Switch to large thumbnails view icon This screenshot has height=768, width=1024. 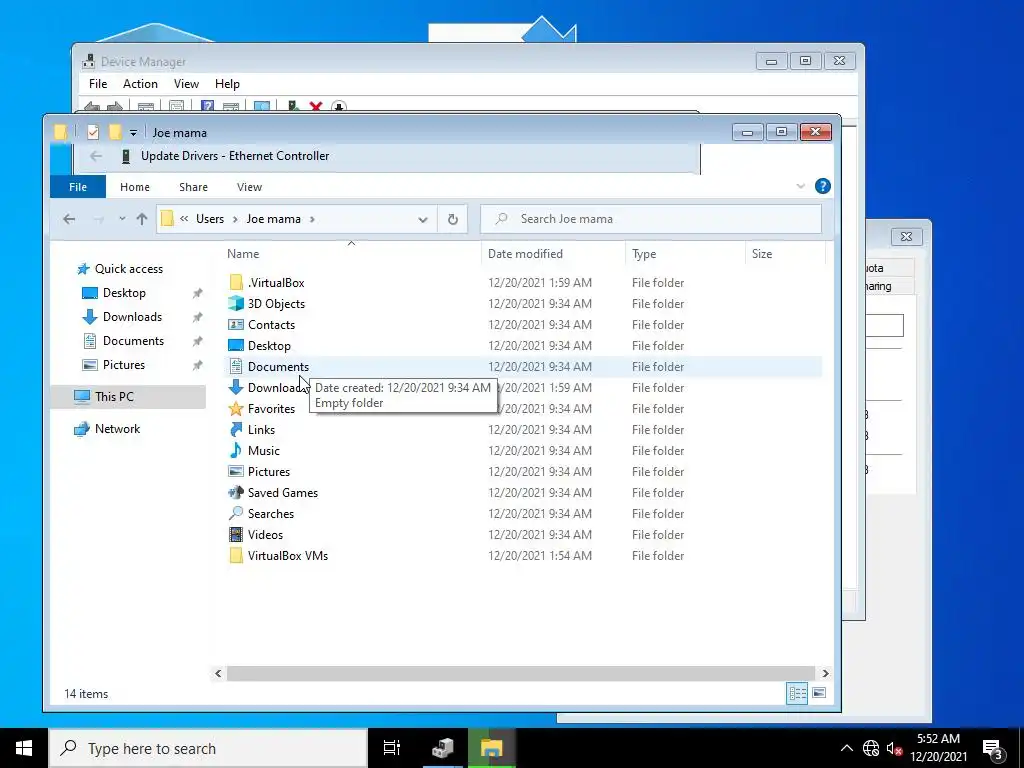(x=819, y=694)
